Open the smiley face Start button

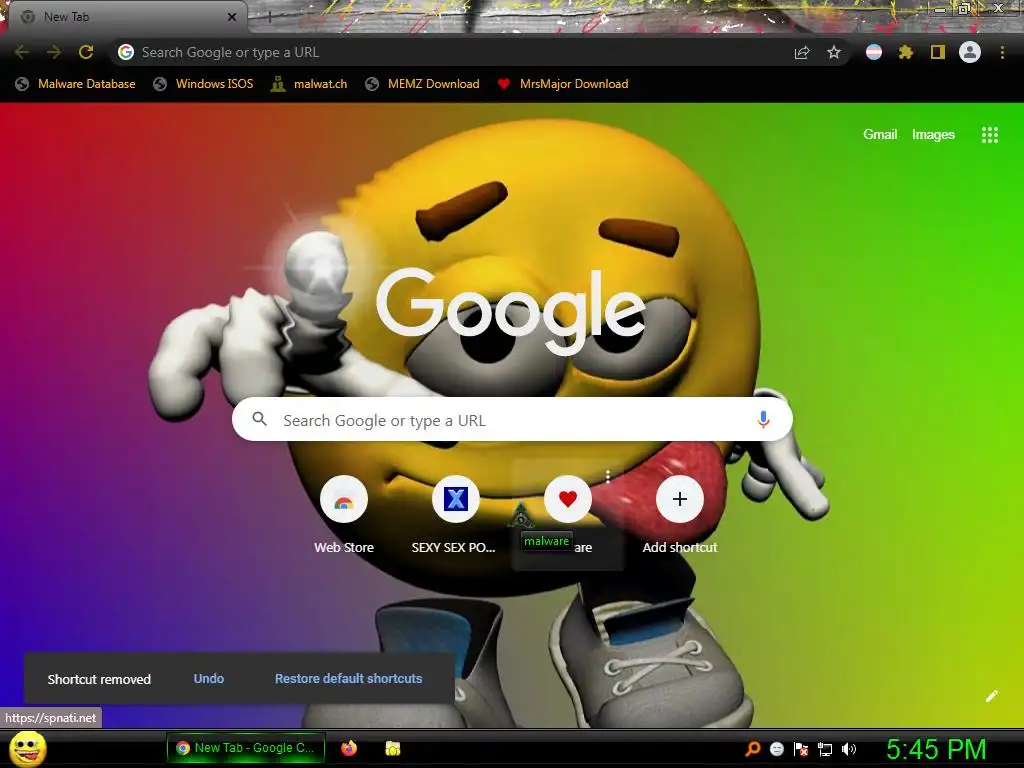point(27,748)
